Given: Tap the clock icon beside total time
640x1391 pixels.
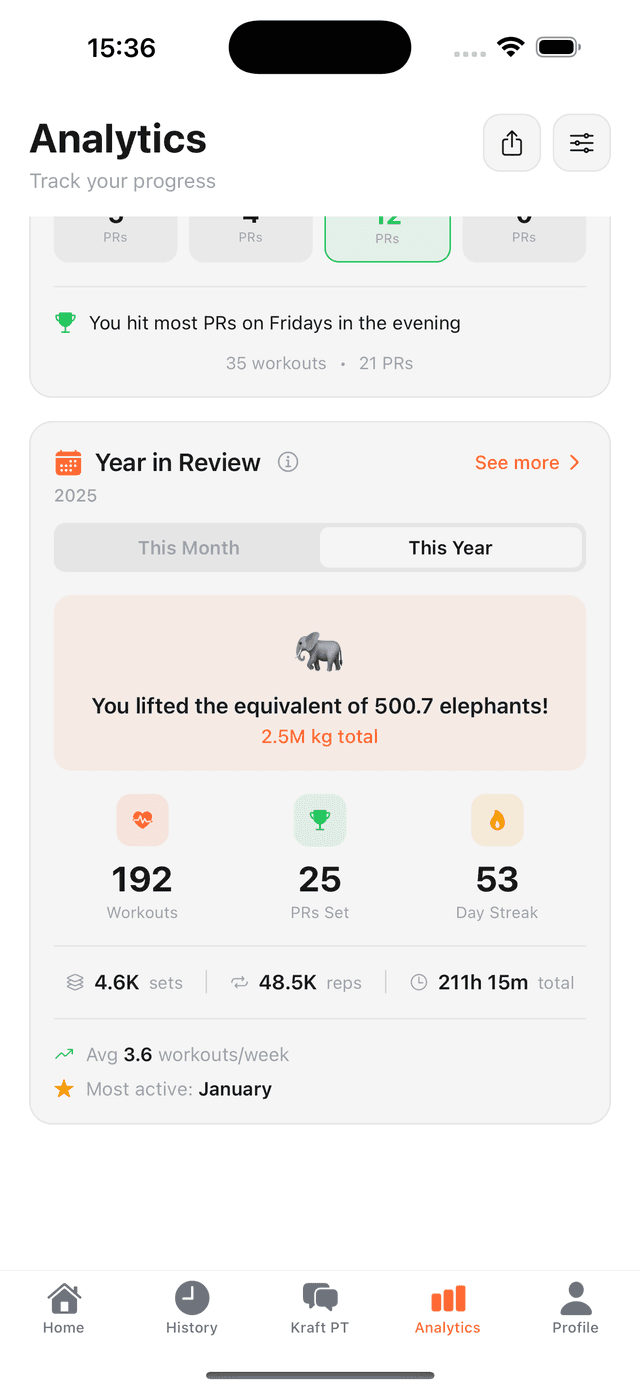Looking at the screenshot, I should [419, 982].
